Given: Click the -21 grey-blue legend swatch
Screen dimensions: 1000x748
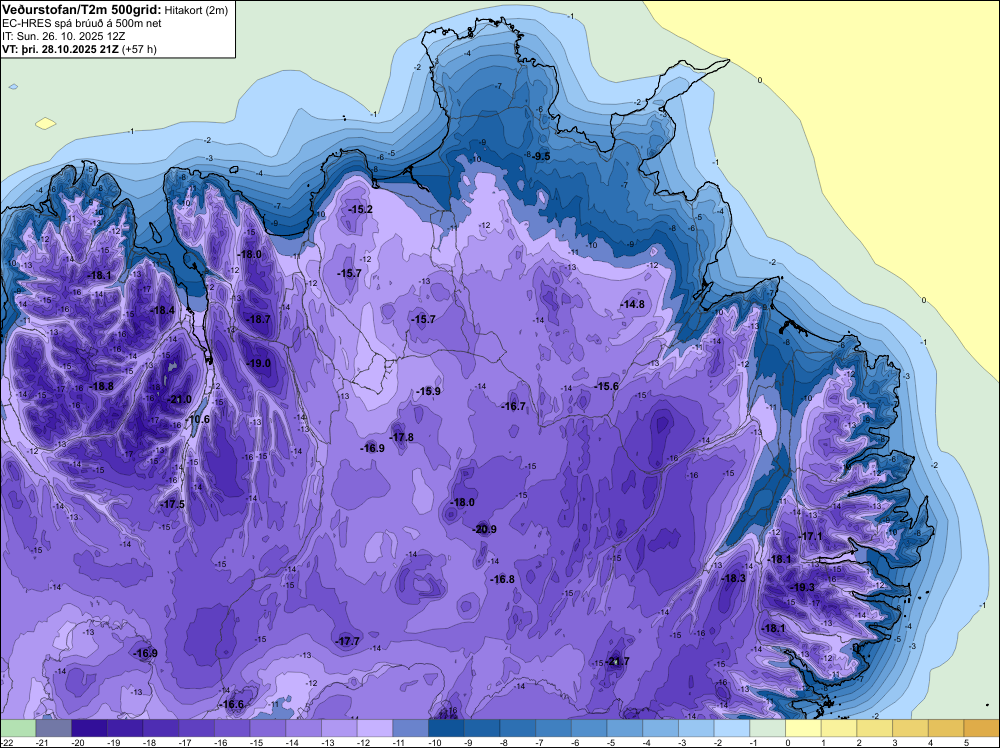Looking at the screenshot, I should tap(54, 728).
